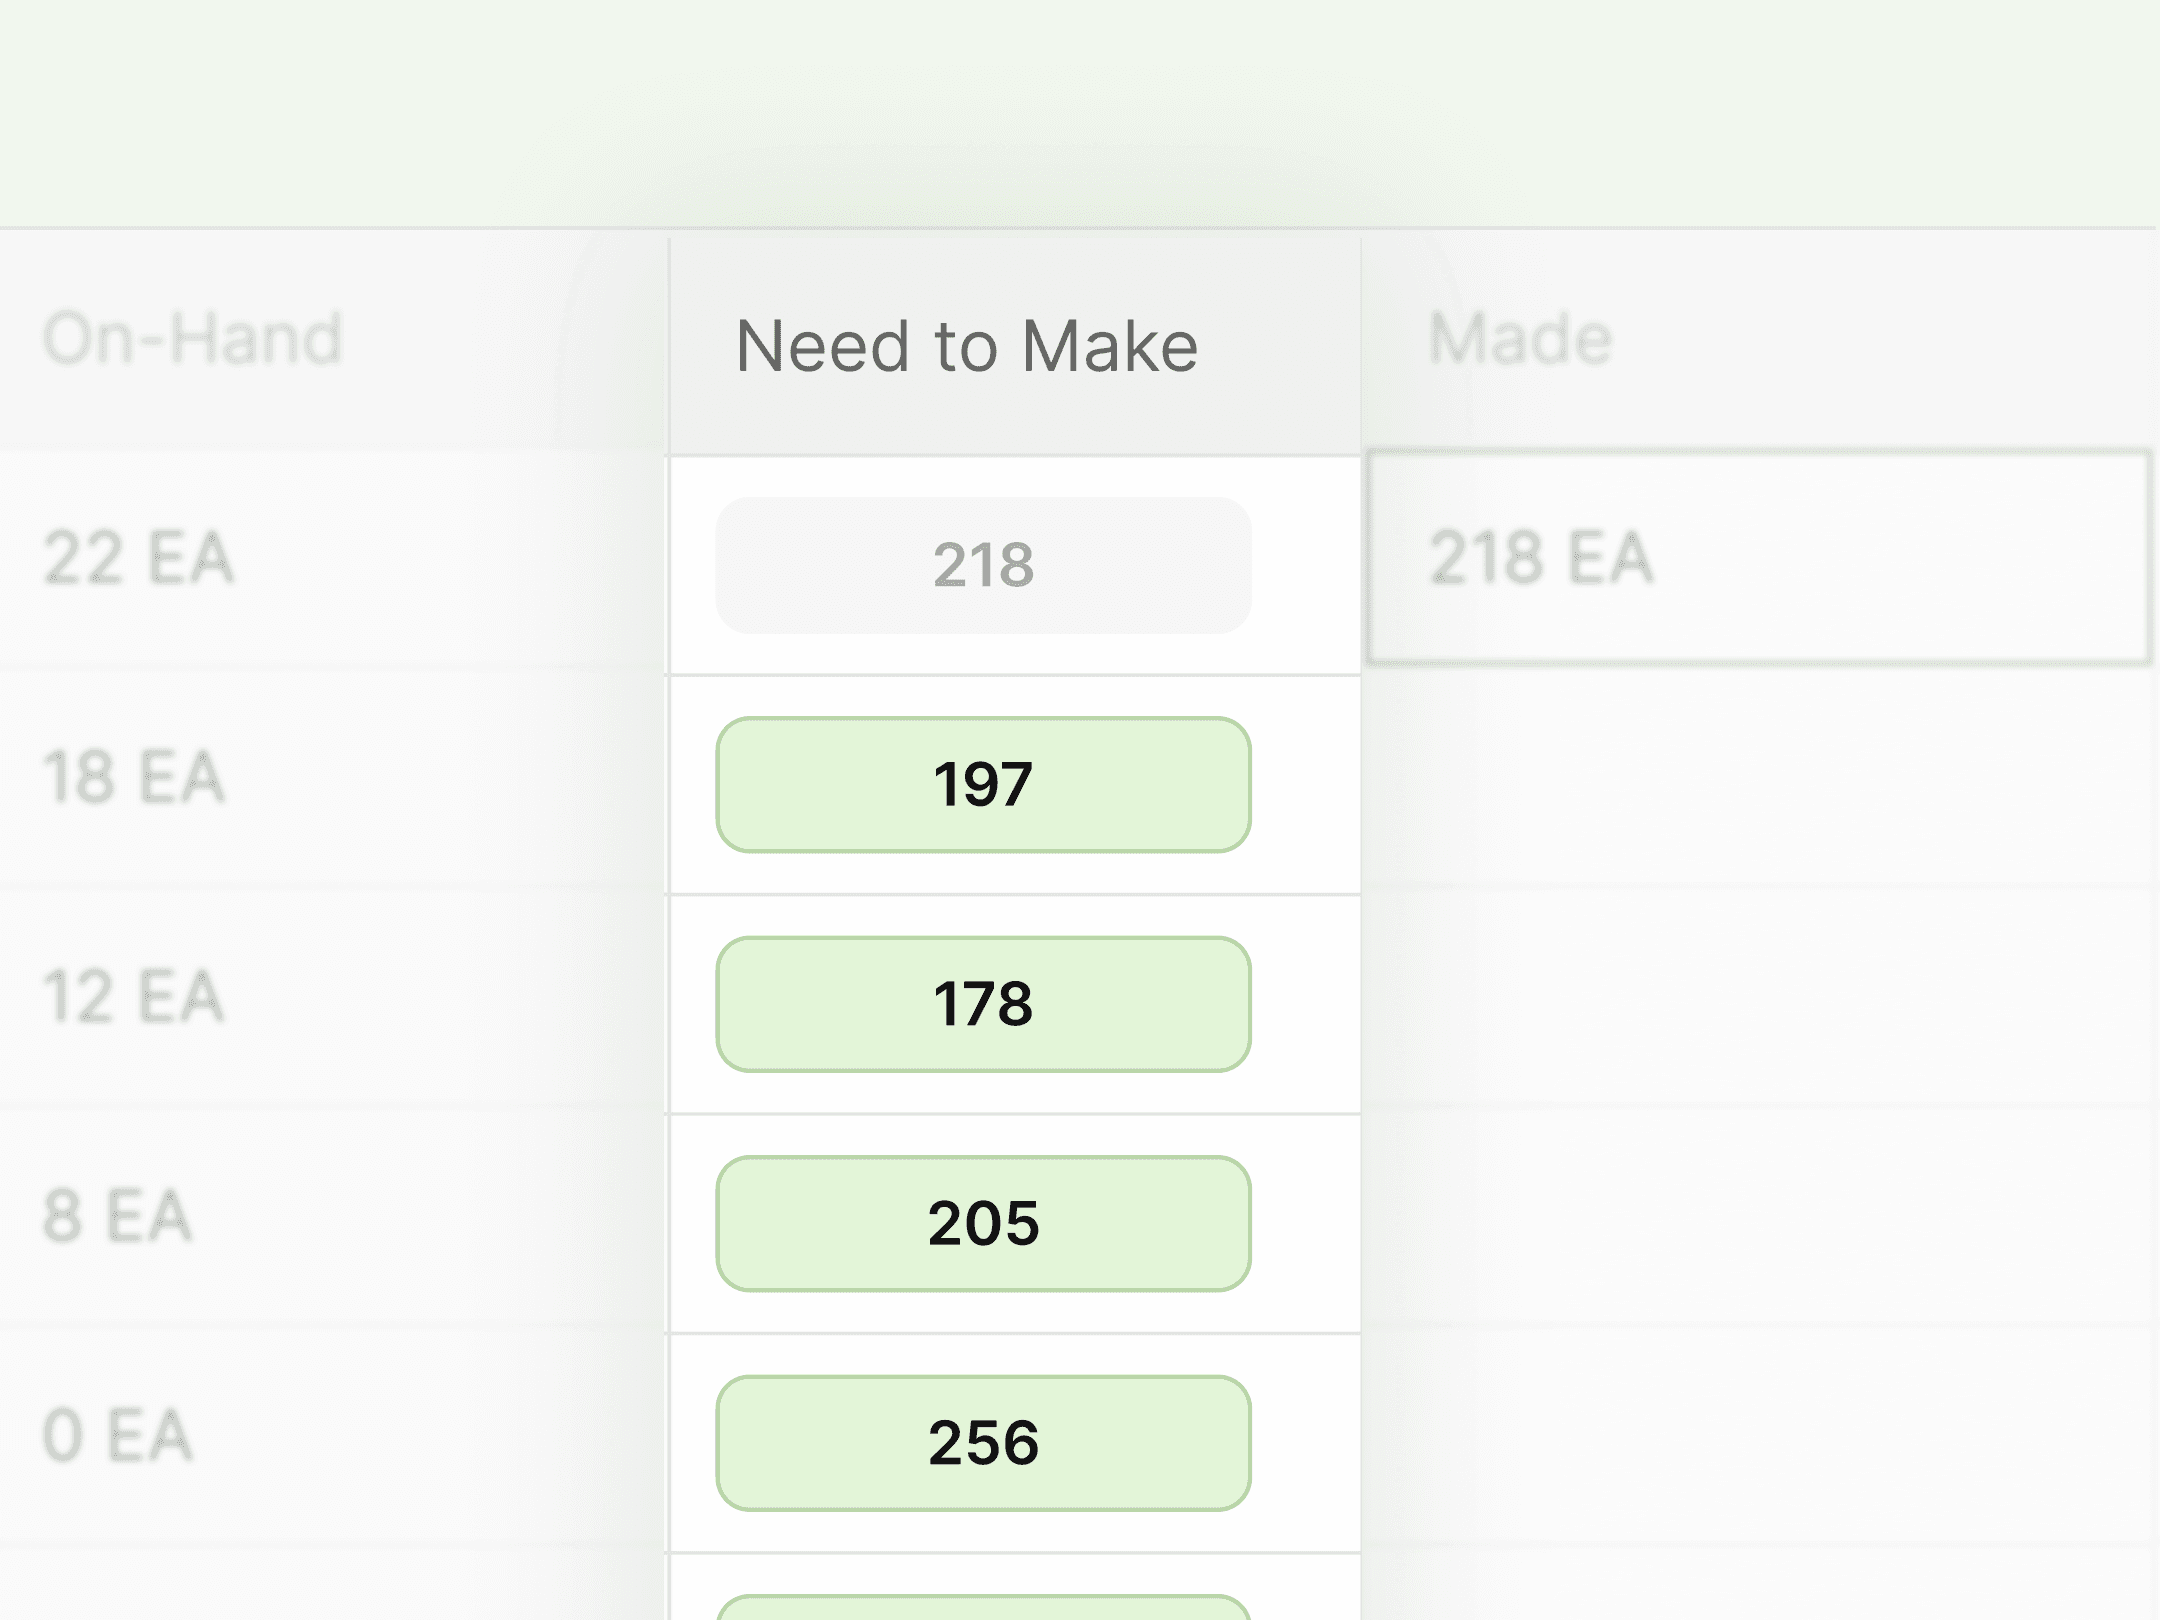Click the green field showing 197
Image resolution: width=2160 pixels, height=1620 pixels.
click(x=982, y=785)
